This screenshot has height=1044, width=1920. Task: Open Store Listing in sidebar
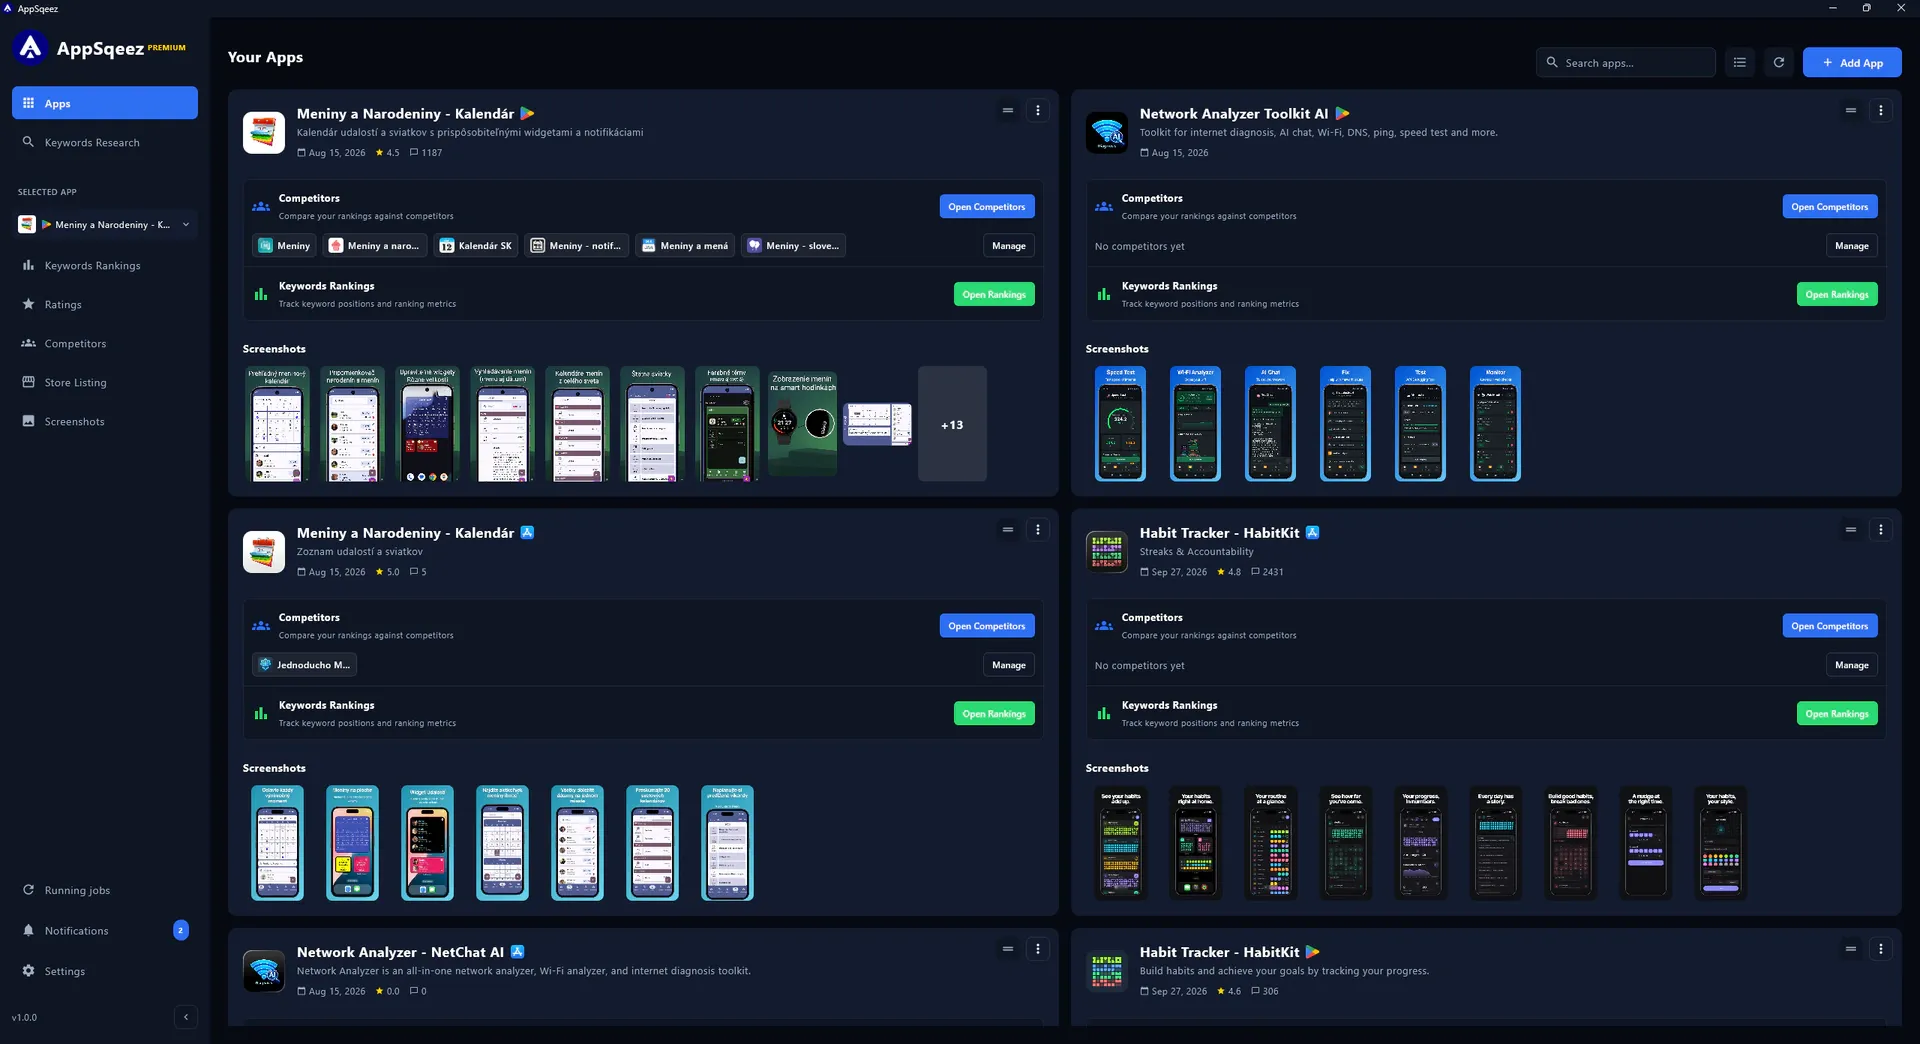pos(105,382)
